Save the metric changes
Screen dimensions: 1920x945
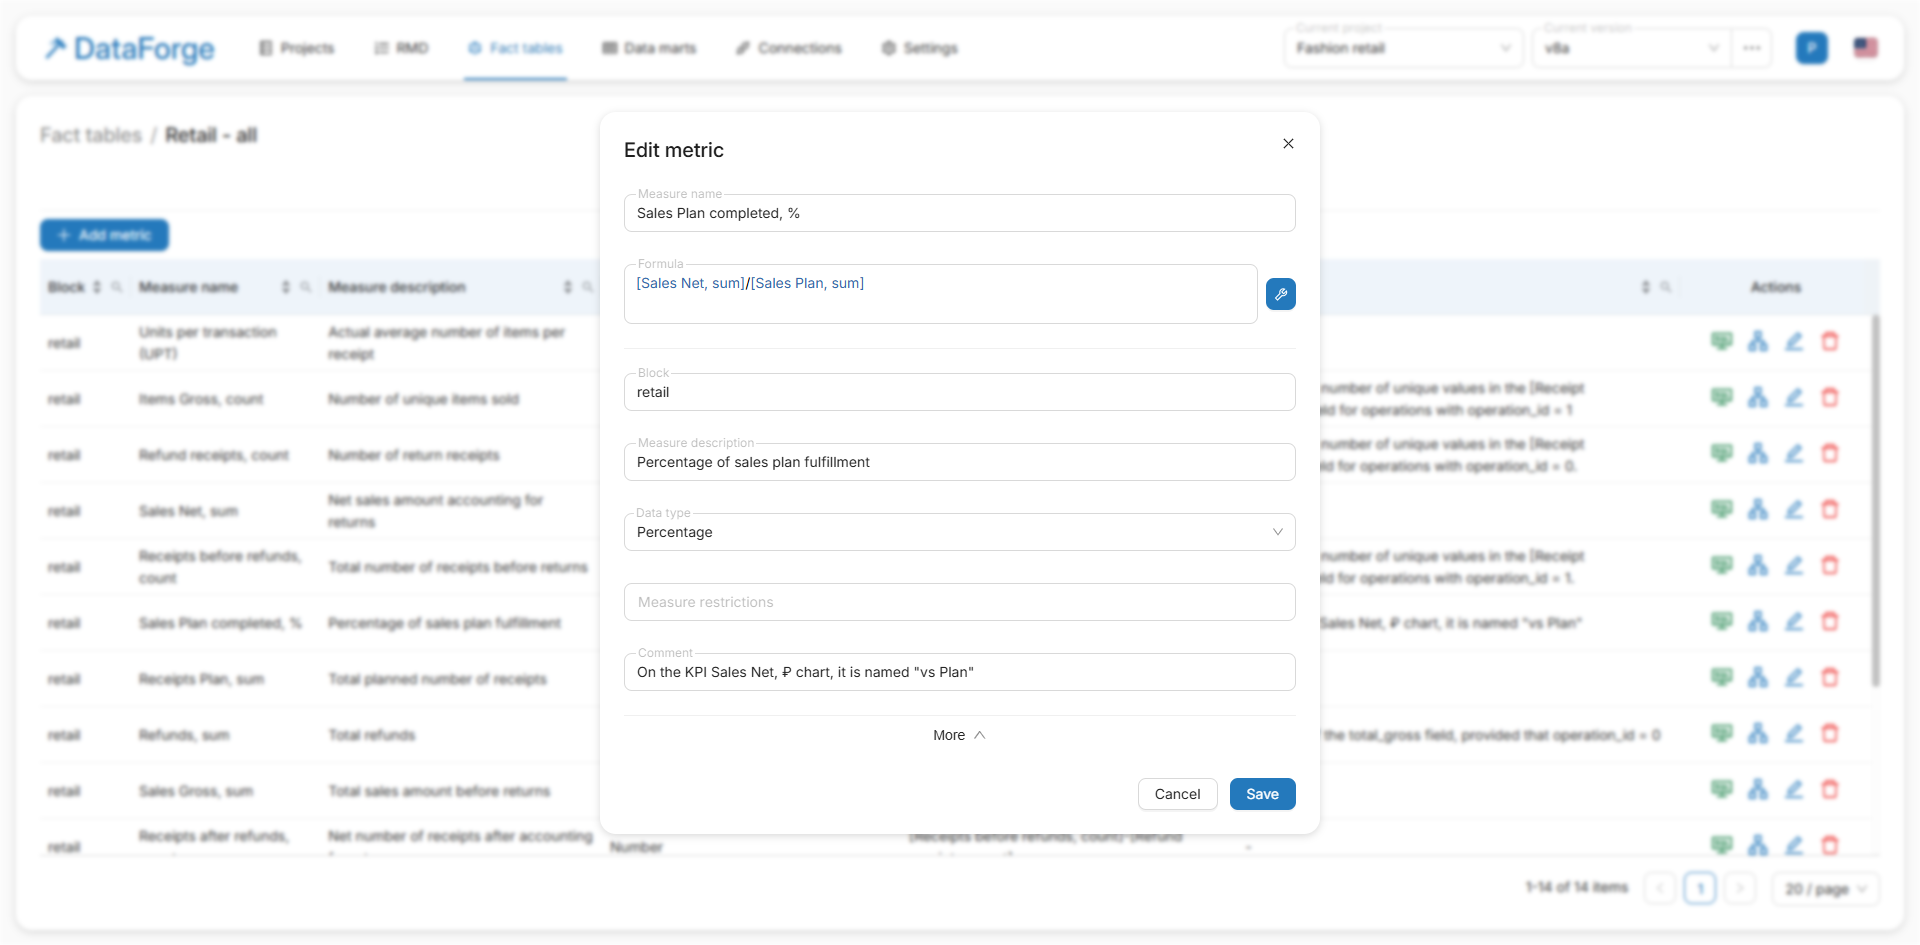[1262, 794]
